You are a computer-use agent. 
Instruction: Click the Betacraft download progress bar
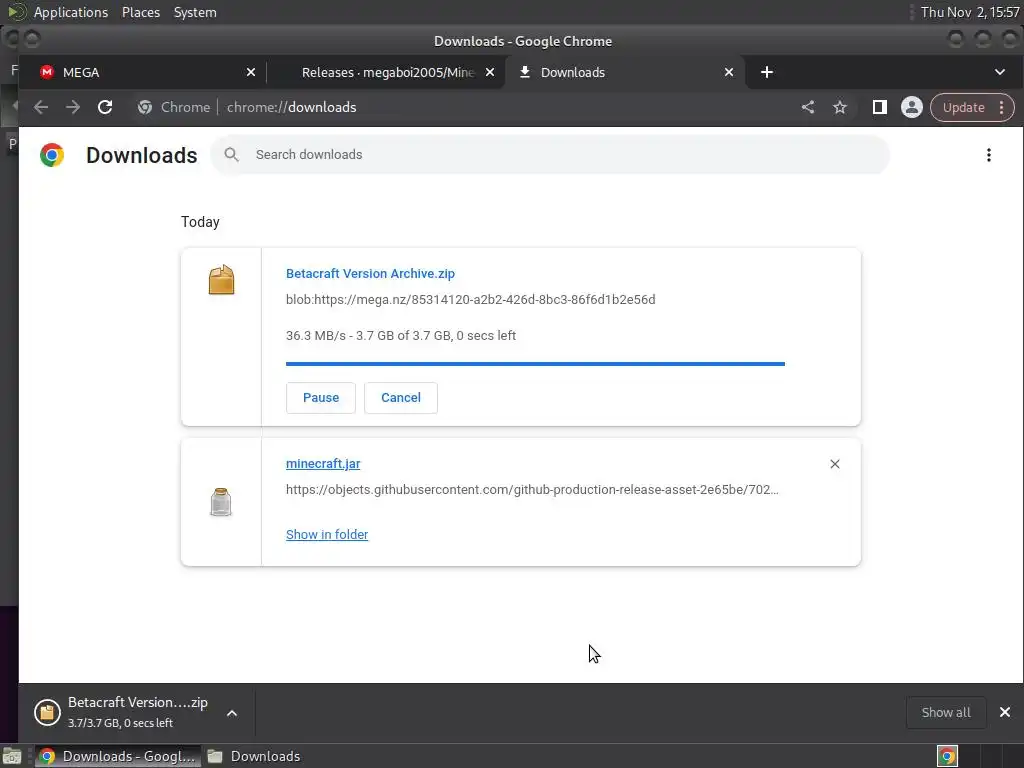point(536,364)
